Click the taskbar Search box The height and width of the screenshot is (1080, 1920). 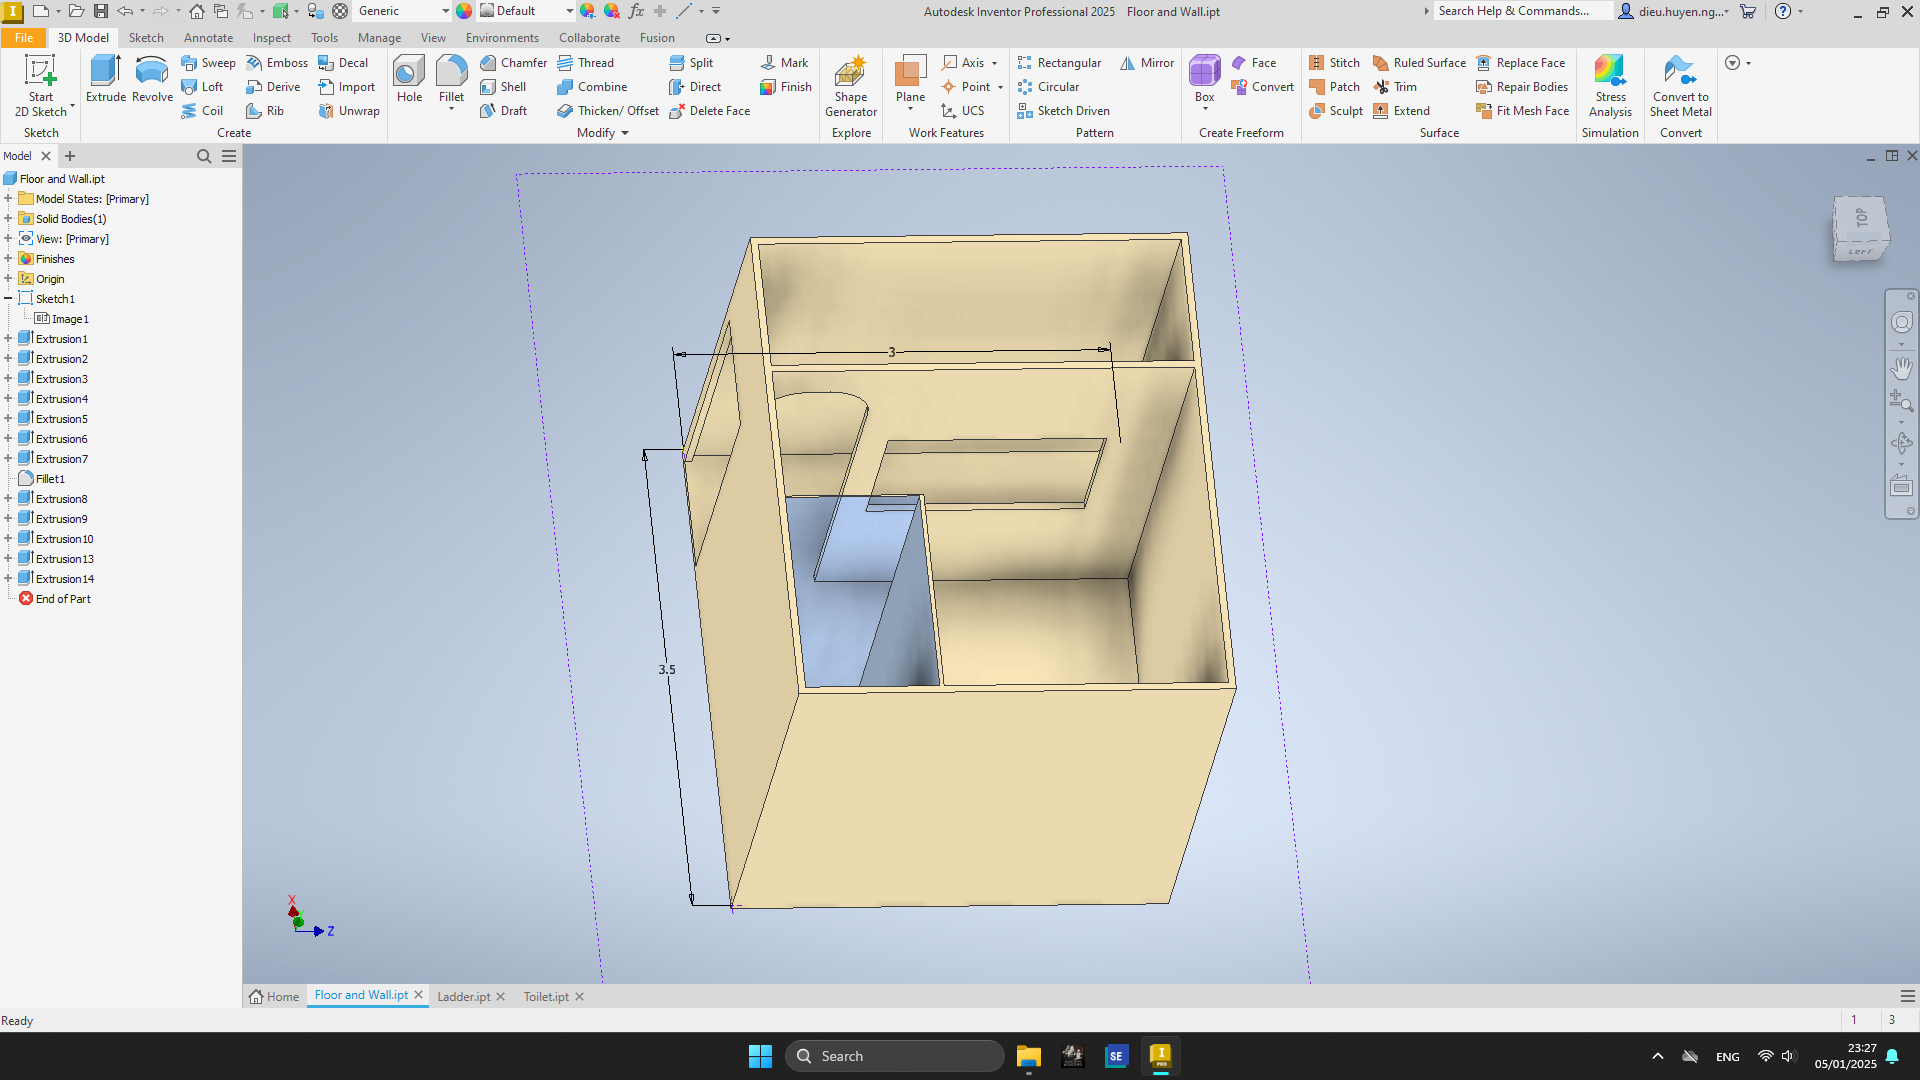[895, 1056]
